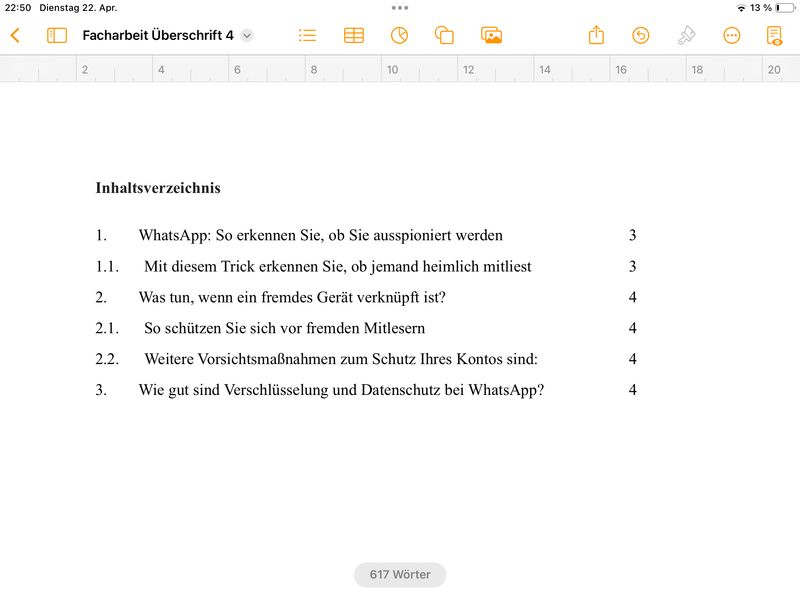Viewport: 800px width, 600px height.
Task: Open entry Wie gut sind Verschlüsselung
Action: coord(341,390)
